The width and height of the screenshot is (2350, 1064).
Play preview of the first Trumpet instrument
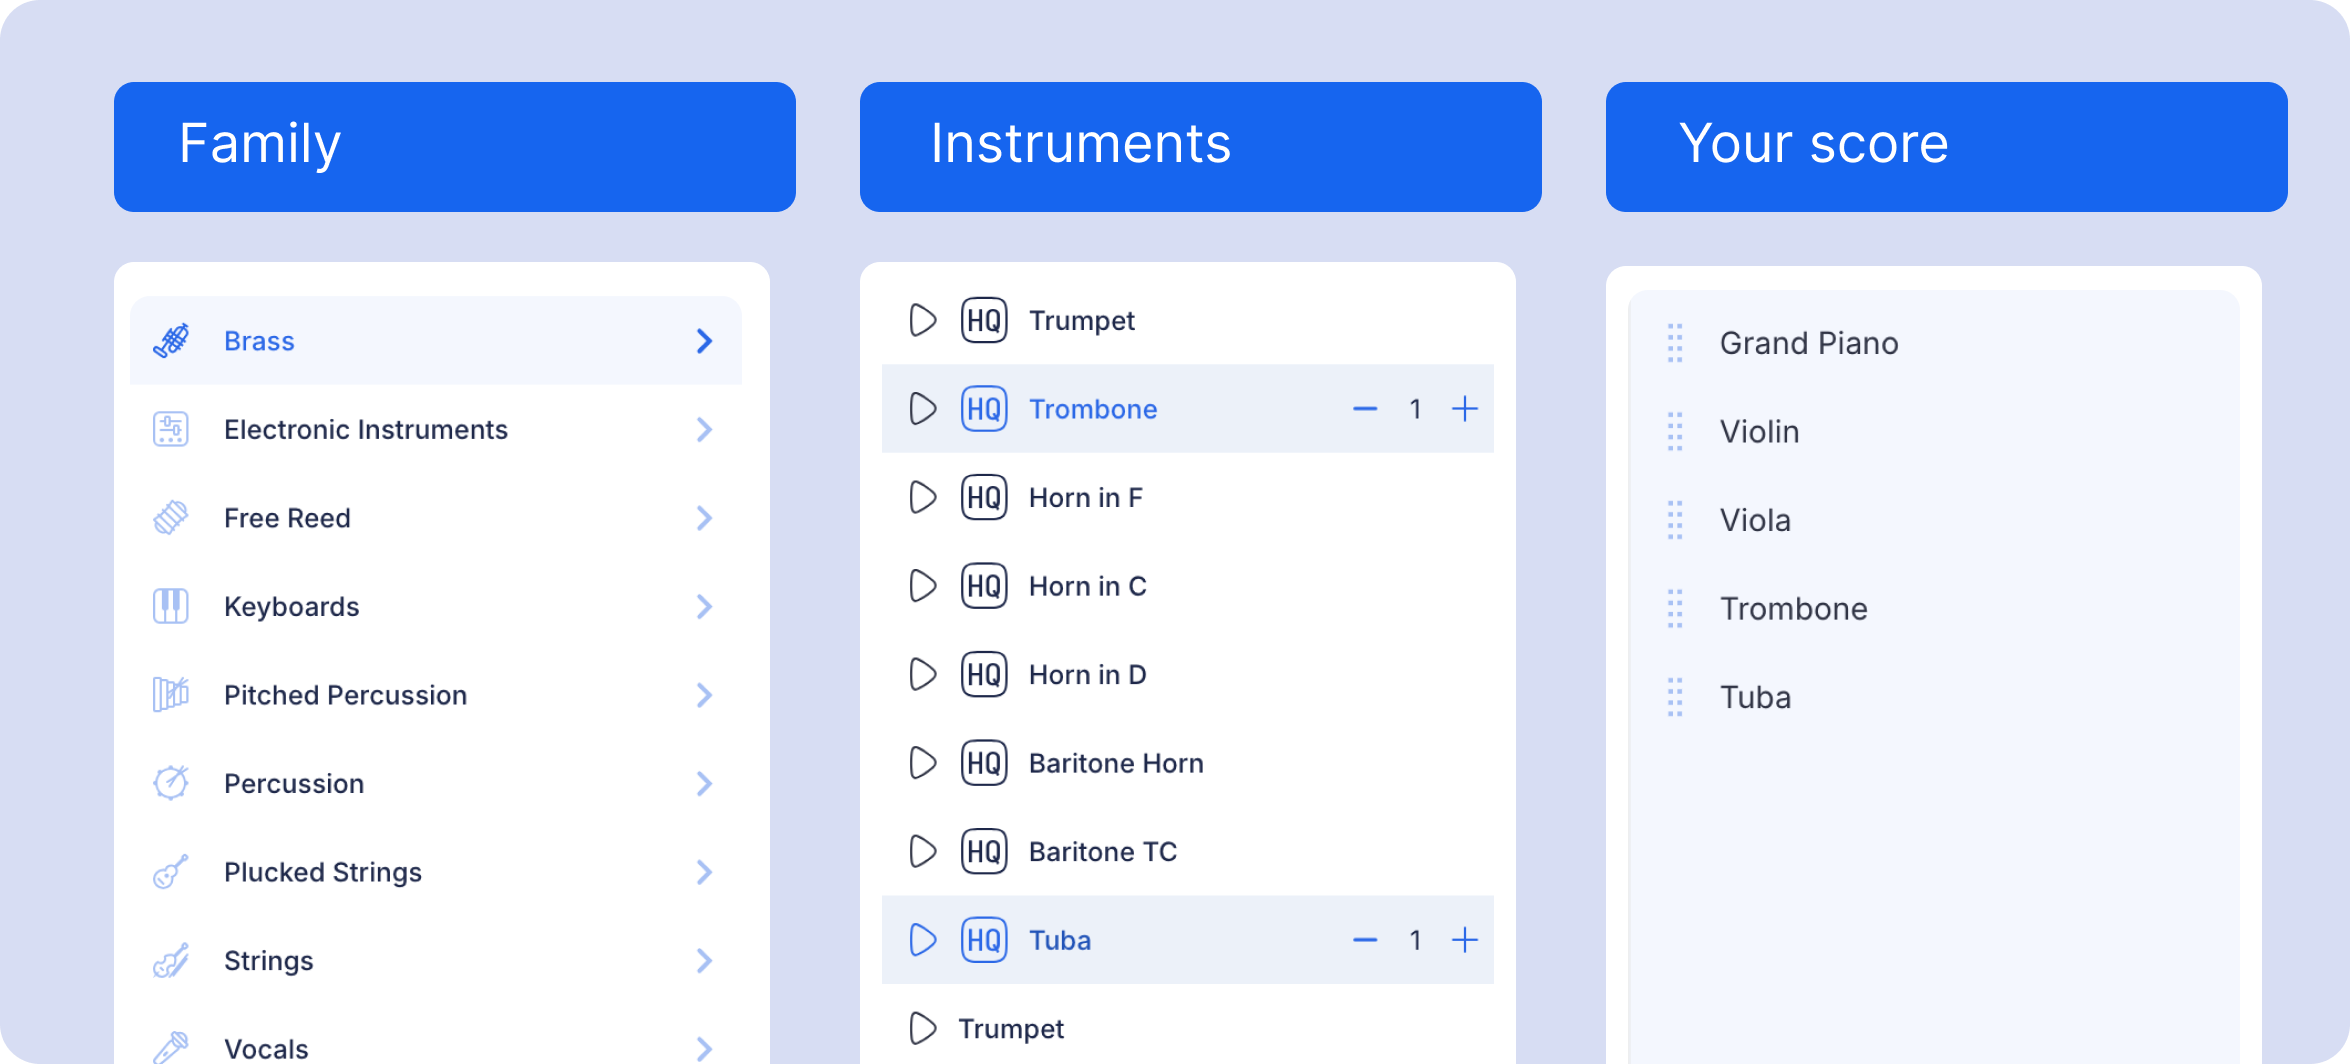[922, 320]
